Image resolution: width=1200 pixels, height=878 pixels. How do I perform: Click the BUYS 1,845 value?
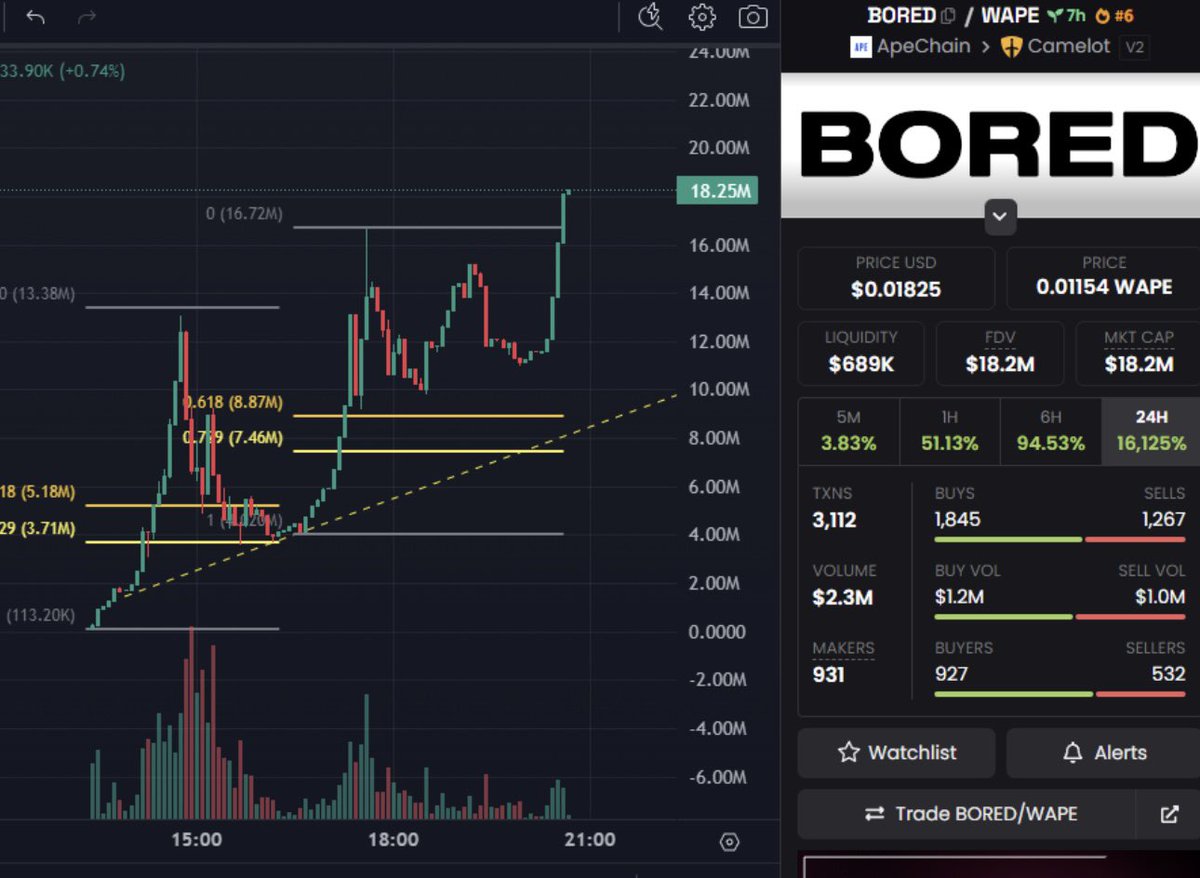pyautogui.click(x=957, y=520)
